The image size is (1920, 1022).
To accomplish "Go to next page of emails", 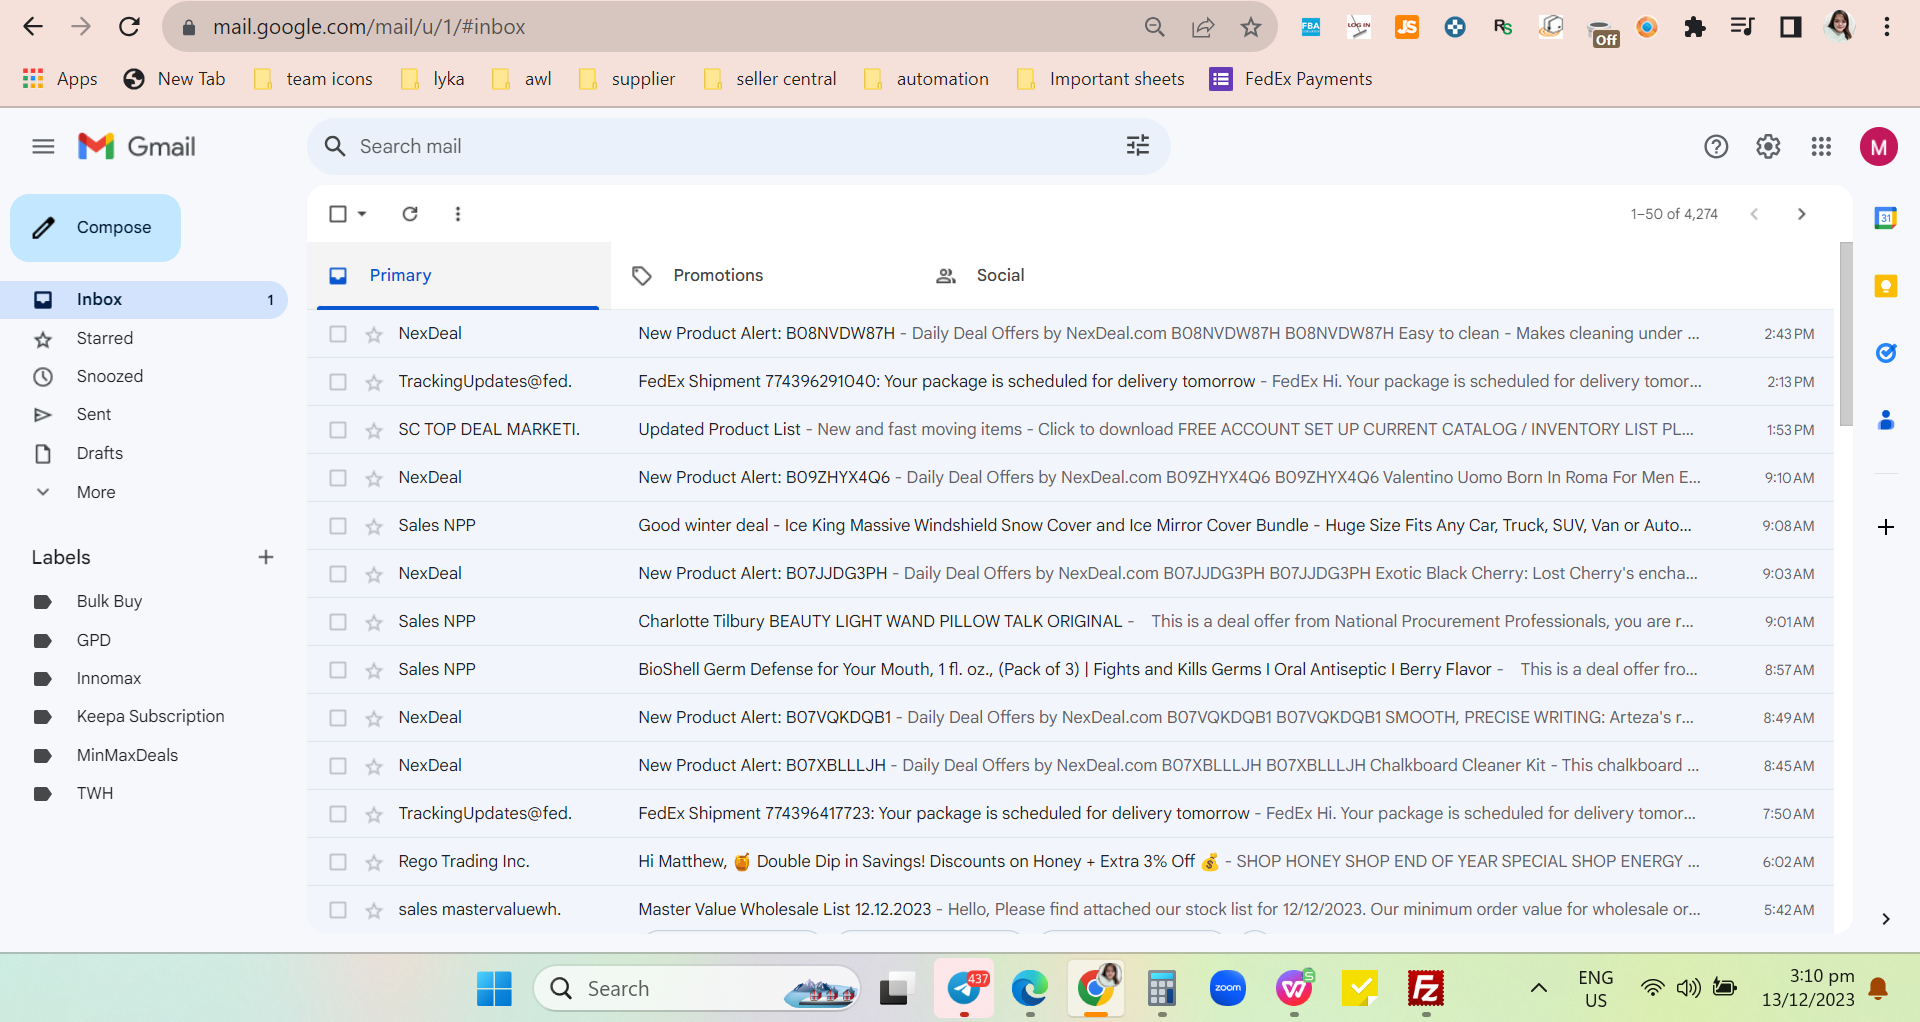I will coord(1801,214).
